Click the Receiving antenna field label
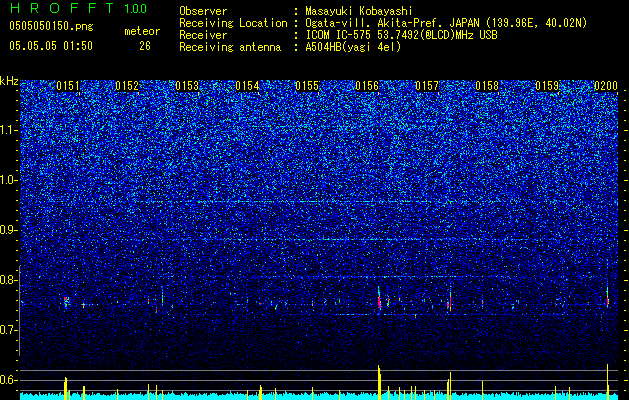This screenshot has width=629, height=400. [x=230, y=47]
